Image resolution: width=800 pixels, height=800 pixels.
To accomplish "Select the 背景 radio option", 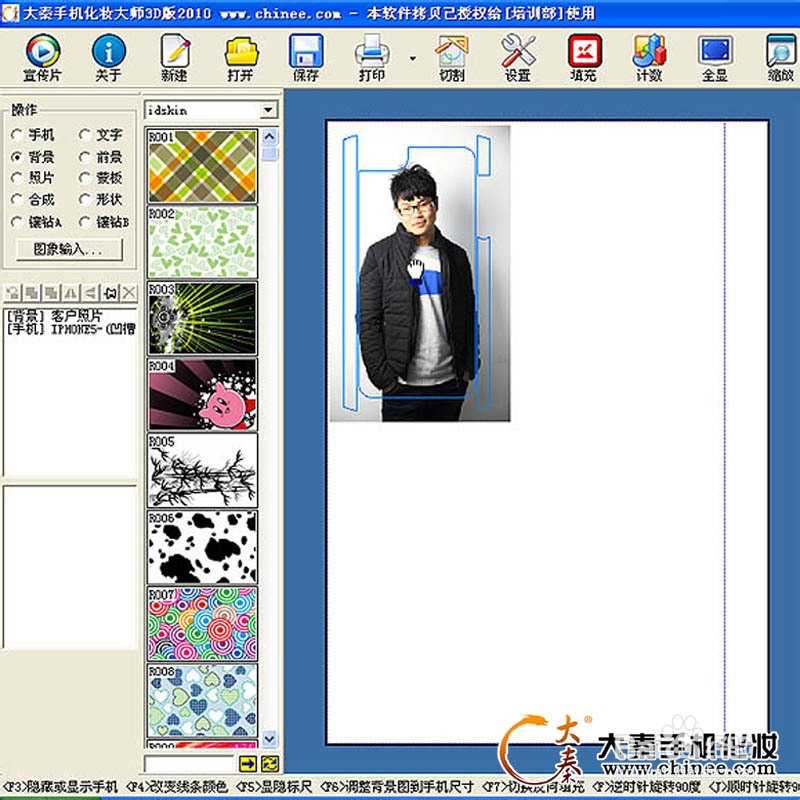I will tap(32, 157).
